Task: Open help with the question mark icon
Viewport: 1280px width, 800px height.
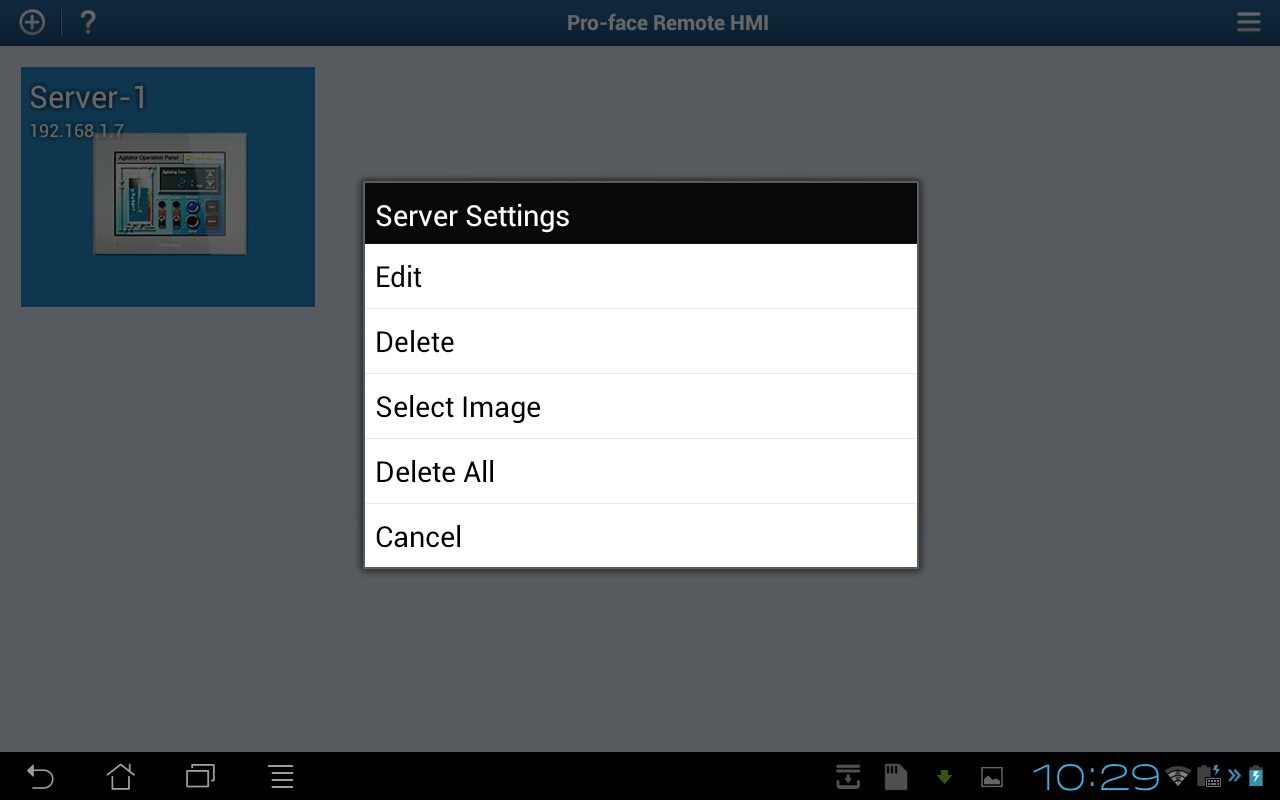Action: (x=88, y=22)
